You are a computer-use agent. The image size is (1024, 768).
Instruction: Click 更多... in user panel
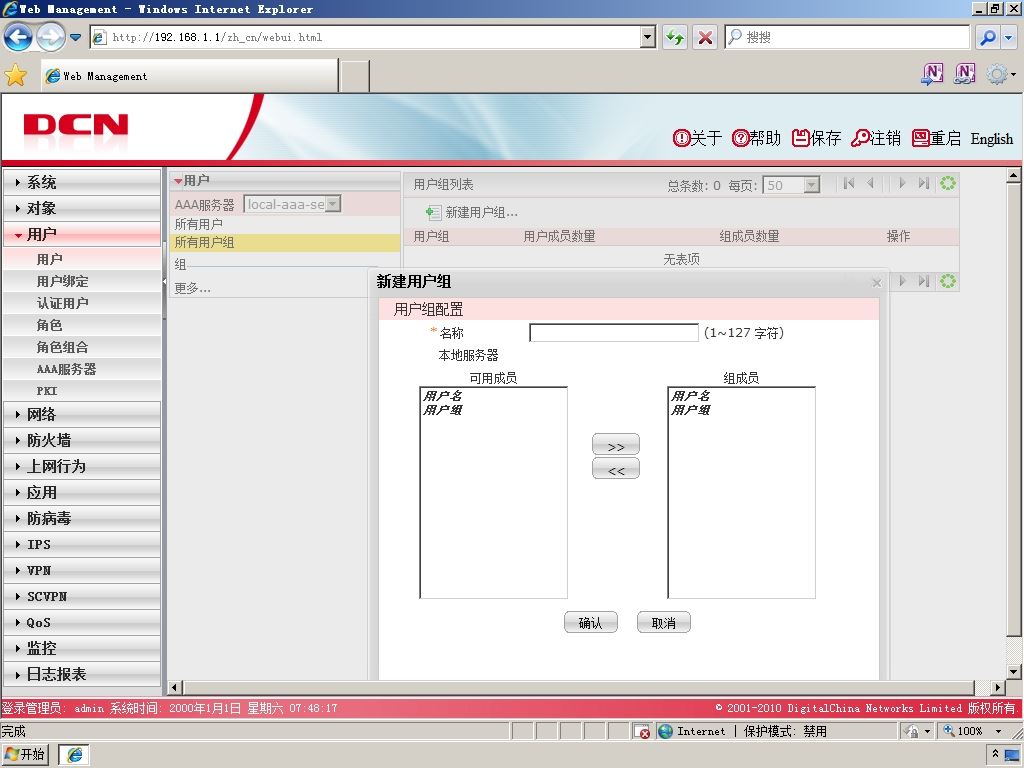coord(192,288)
